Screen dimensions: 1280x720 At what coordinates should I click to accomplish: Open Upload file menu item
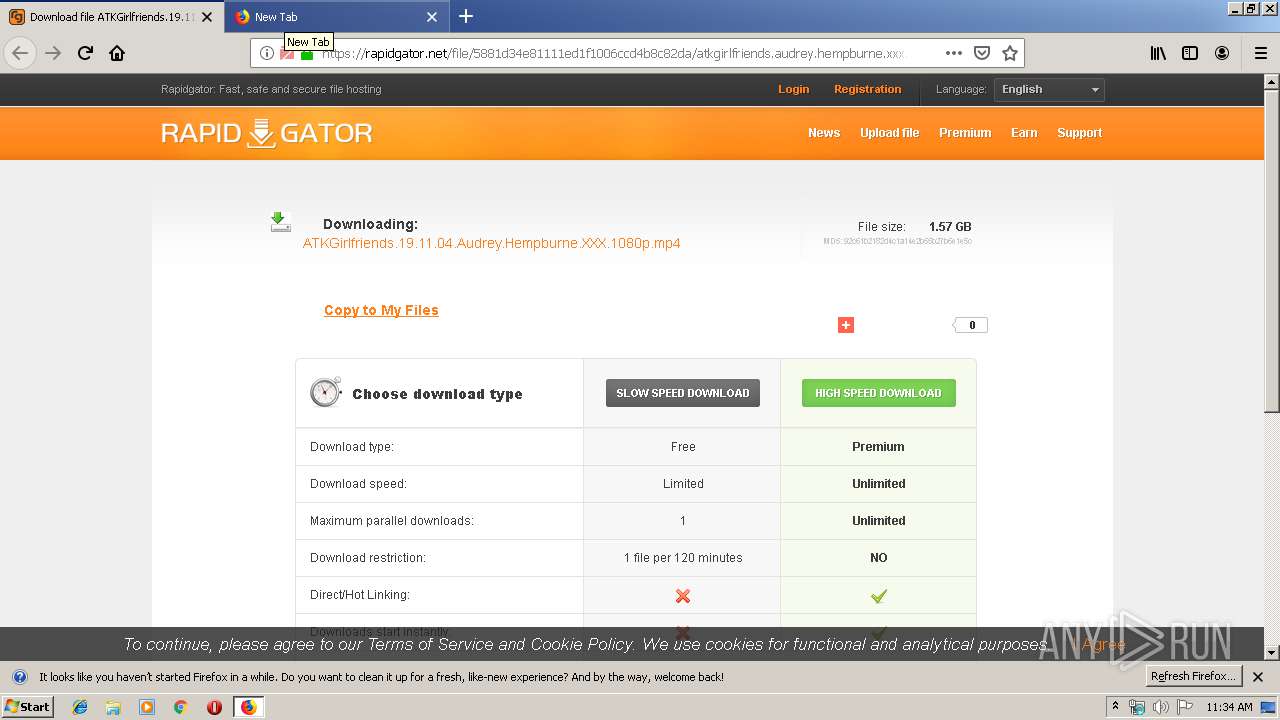tap(889, 133)
